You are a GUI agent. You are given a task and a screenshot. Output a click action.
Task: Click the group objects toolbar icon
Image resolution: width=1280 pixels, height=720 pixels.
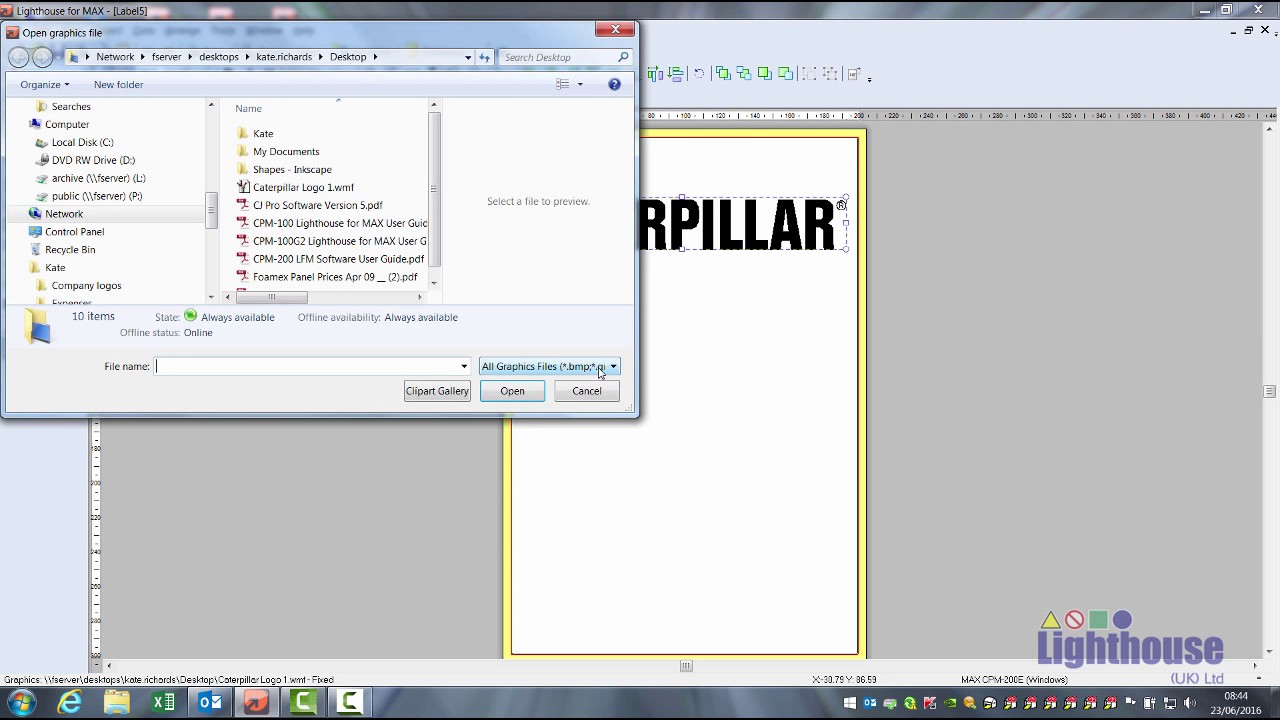coord(809,74)
